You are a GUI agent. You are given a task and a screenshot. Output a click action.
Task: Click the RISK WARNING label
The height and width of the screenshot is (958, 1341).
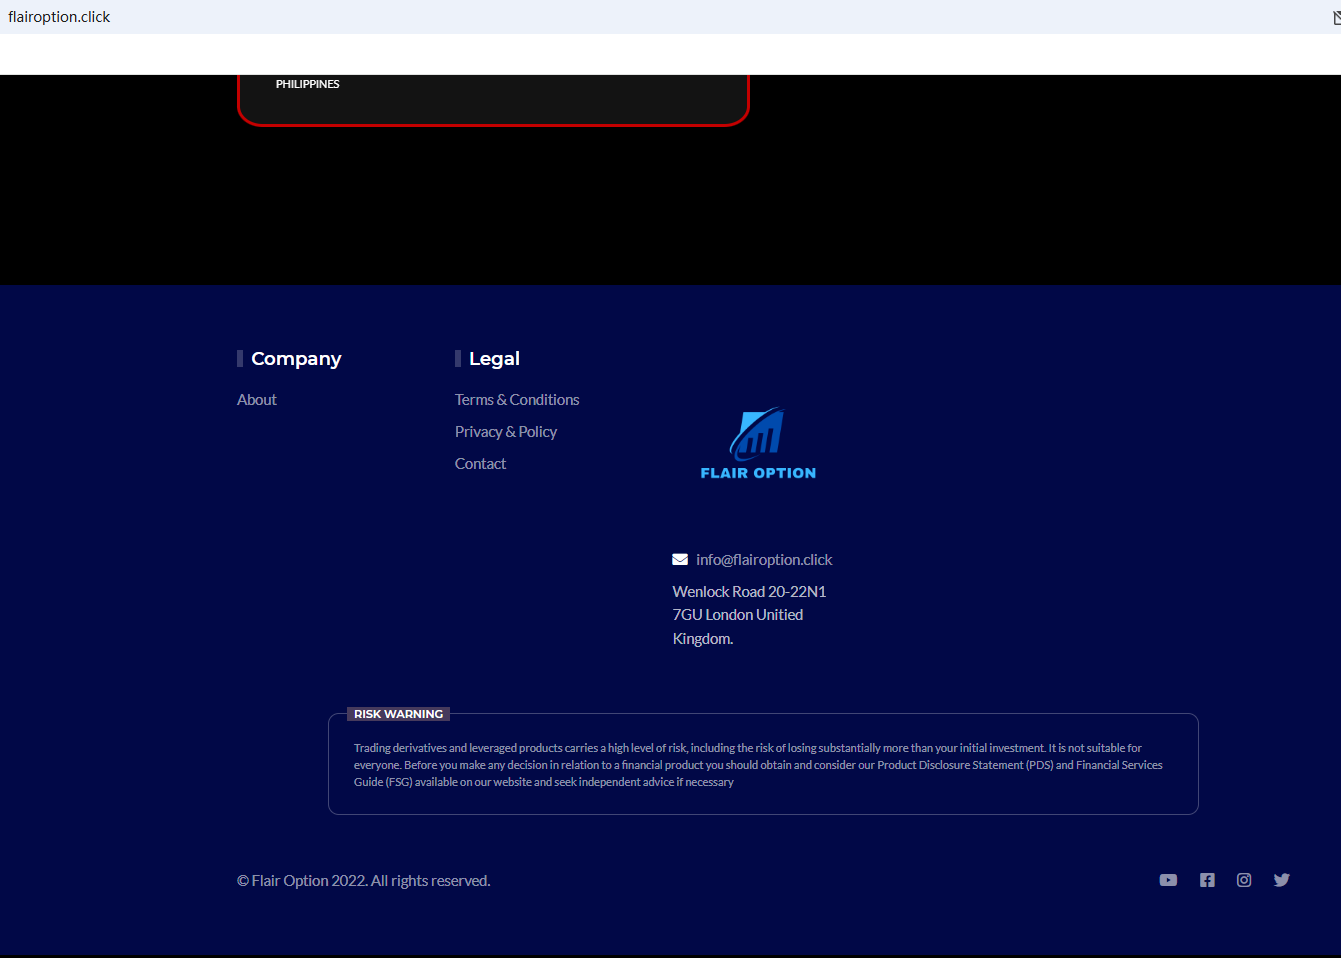(398, 714)
